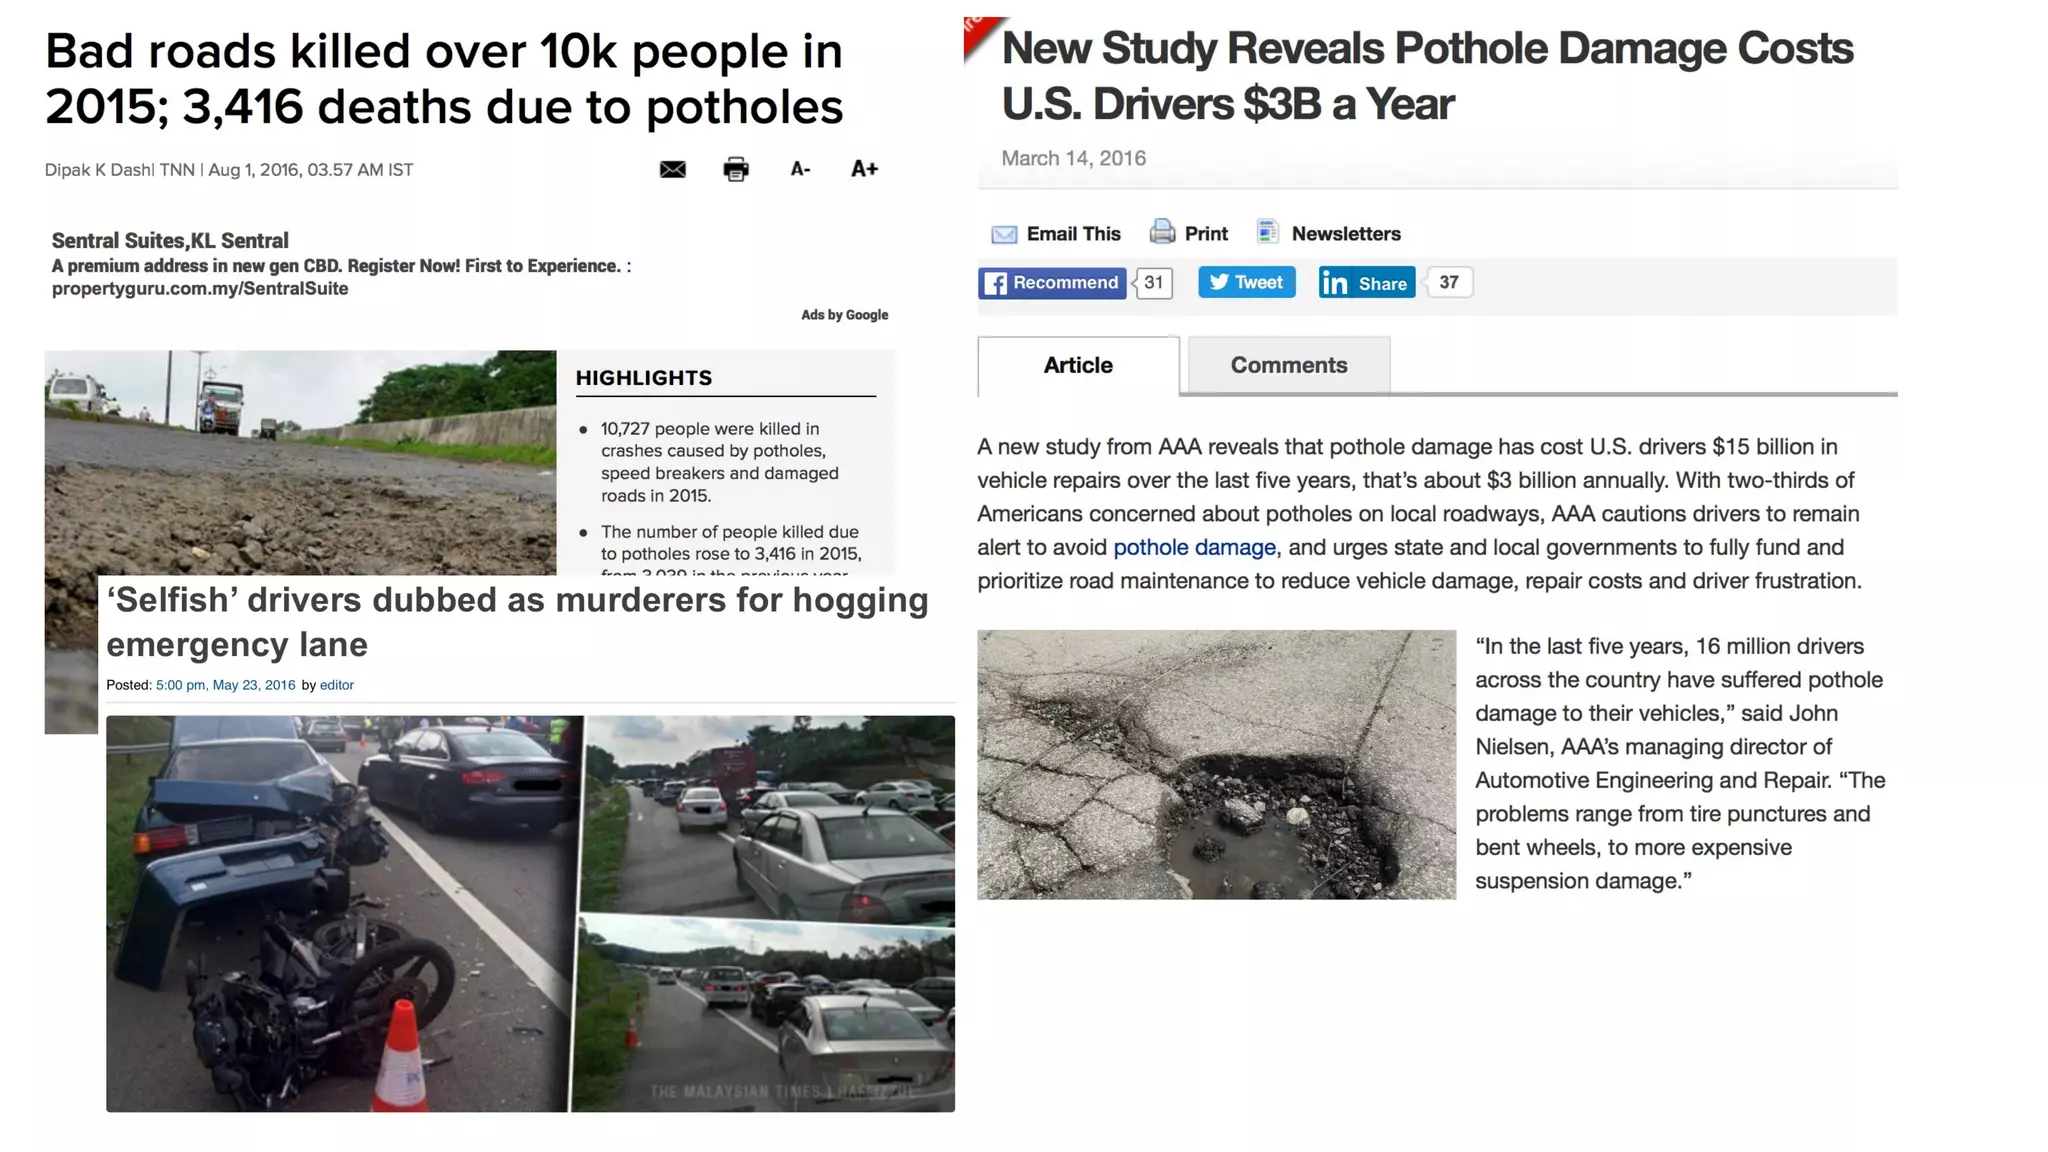Click the pothole photo in AAA article
The height and width of the screenshot is (1152, 2048).
point(1216,764)
